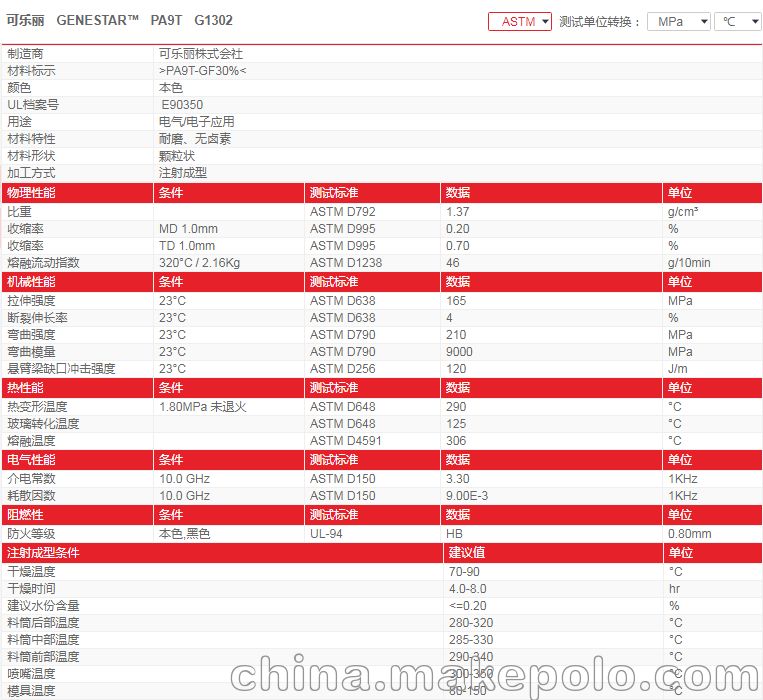
Task: Click unit 'g/10min'
Action: (x=689, y=263)
